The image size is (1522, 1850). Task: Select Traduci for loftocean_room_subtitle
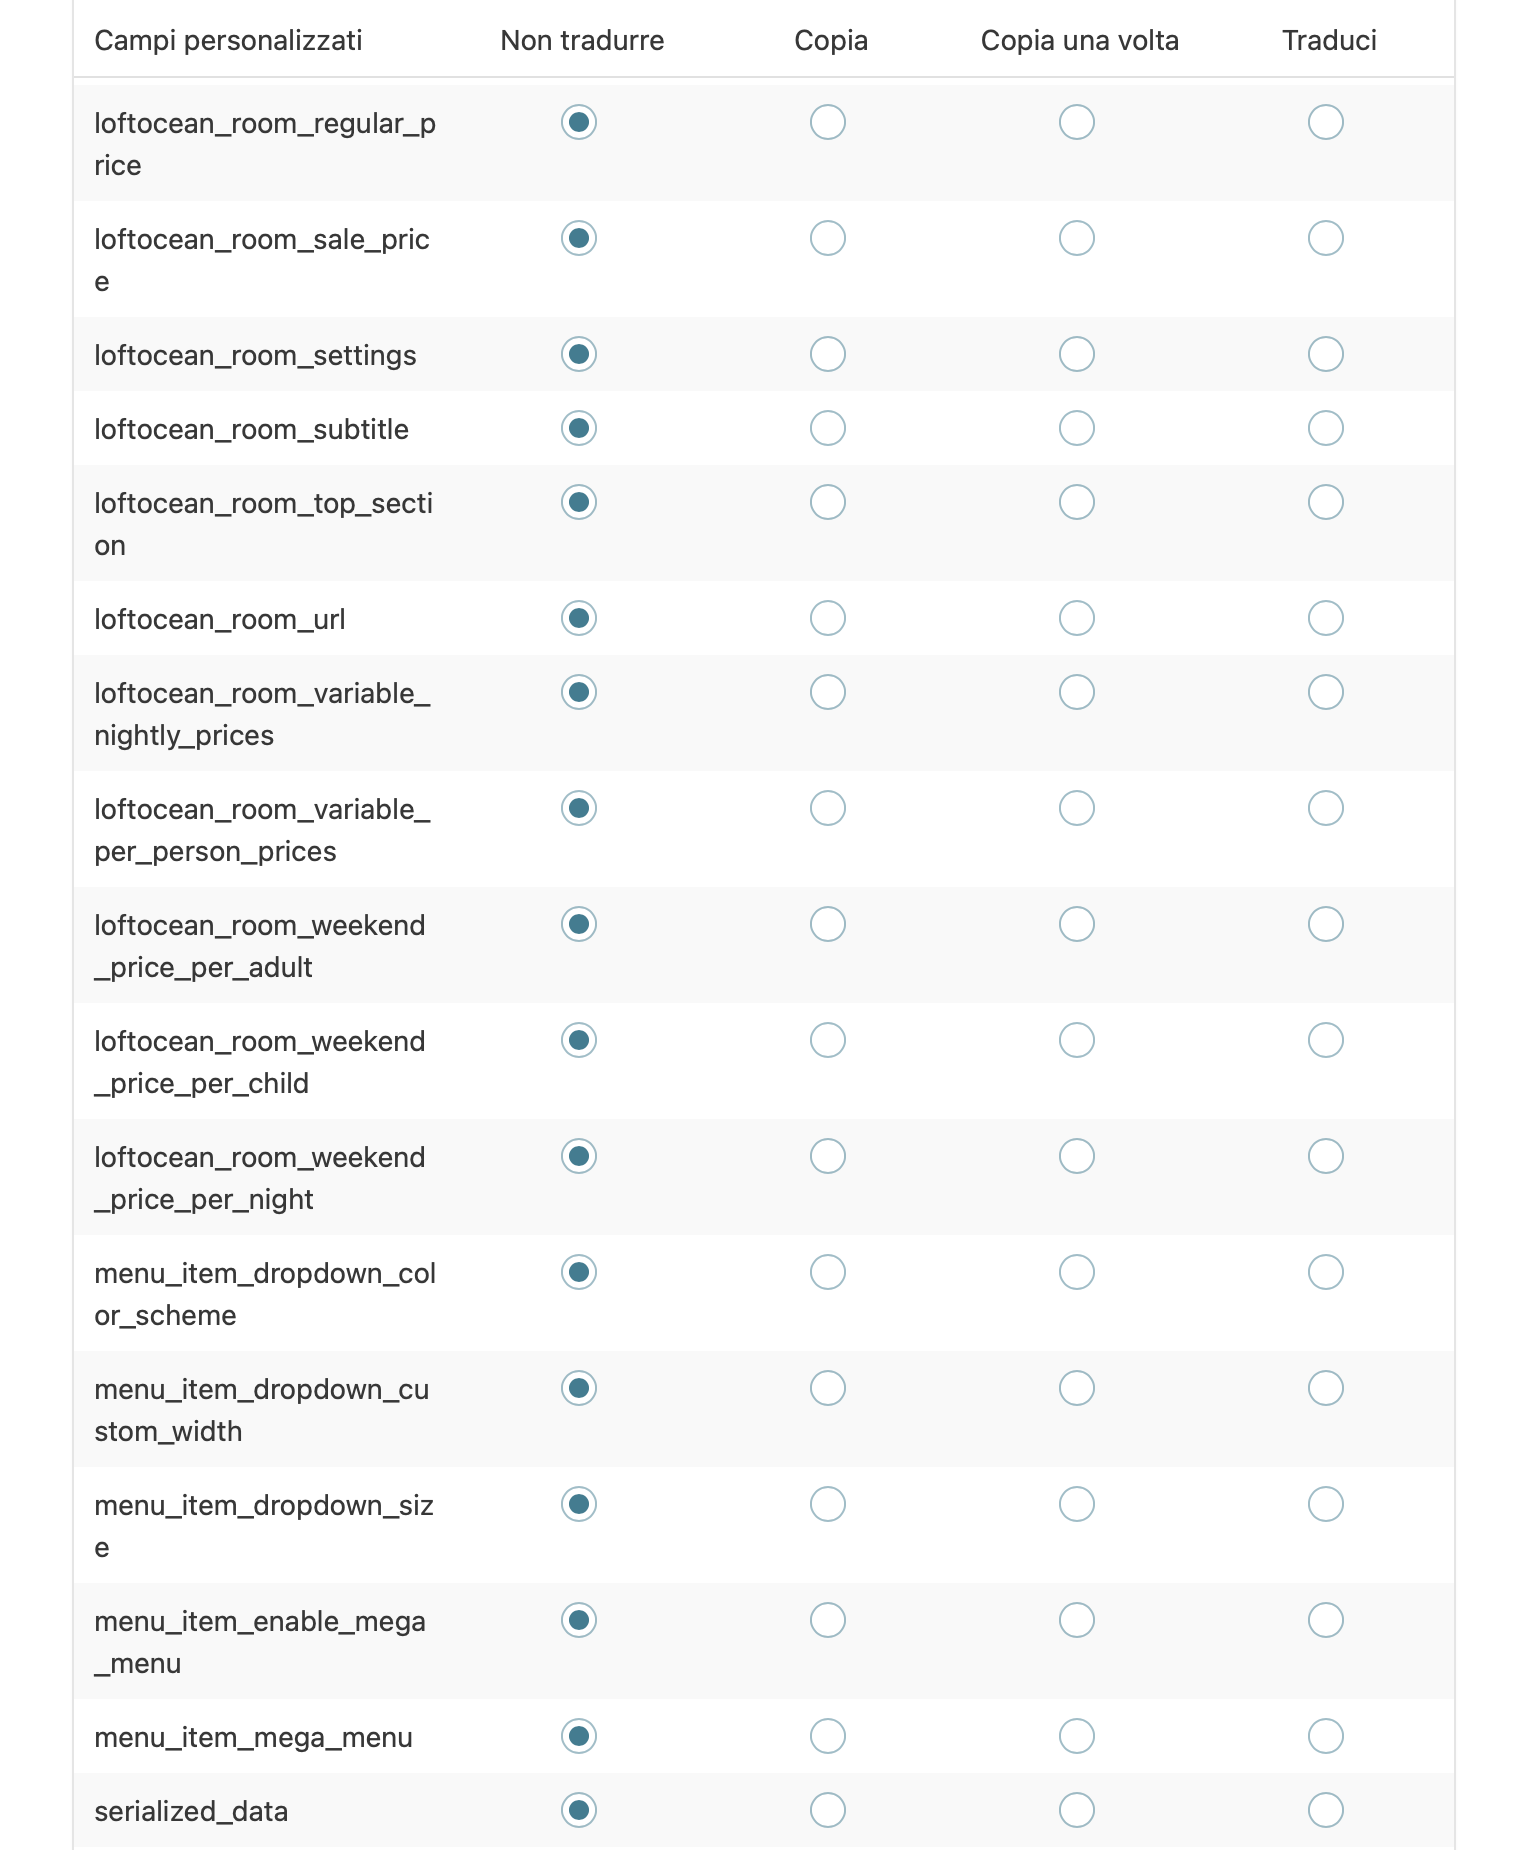tap(1326, 428)
